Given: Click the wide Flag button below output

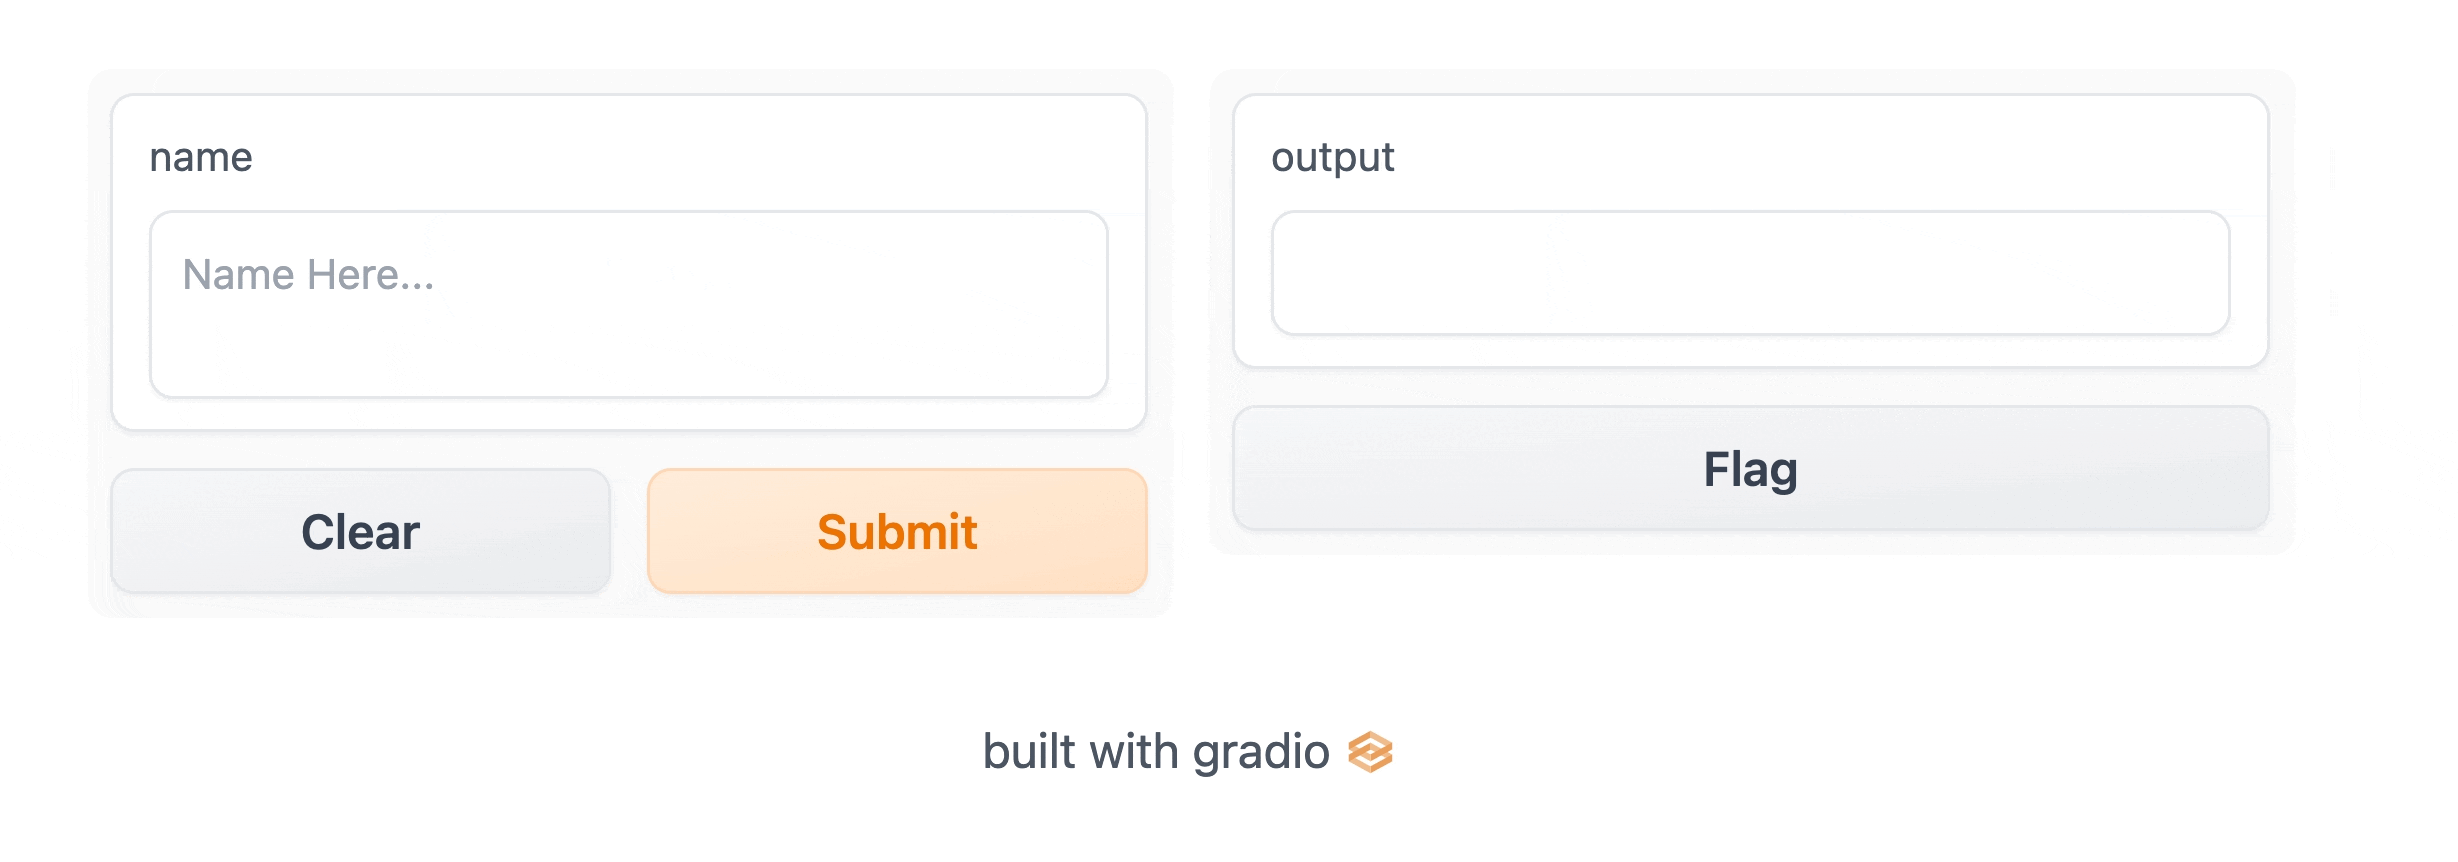Looking at the screenshot, I should 1750,468.
